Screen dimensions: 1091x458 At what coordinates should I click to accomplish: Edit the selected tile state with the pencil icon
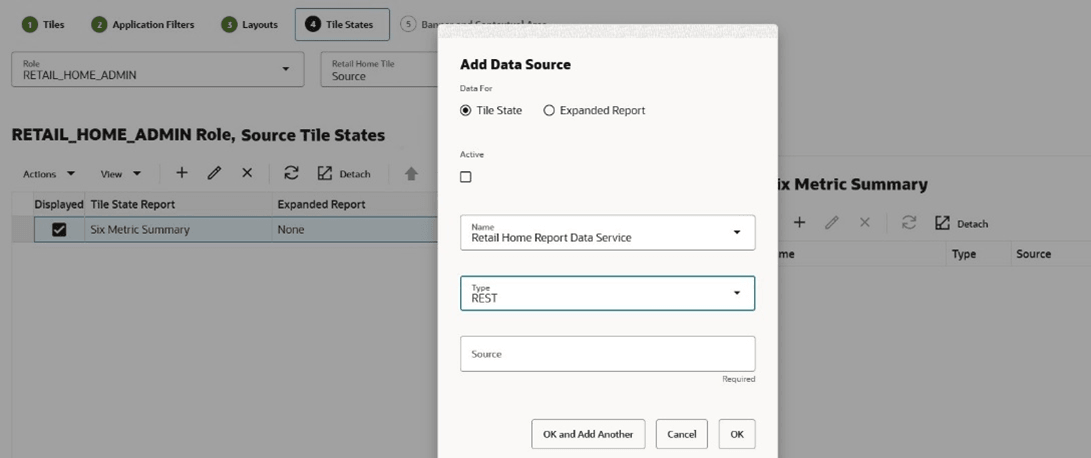coord(214,173)
